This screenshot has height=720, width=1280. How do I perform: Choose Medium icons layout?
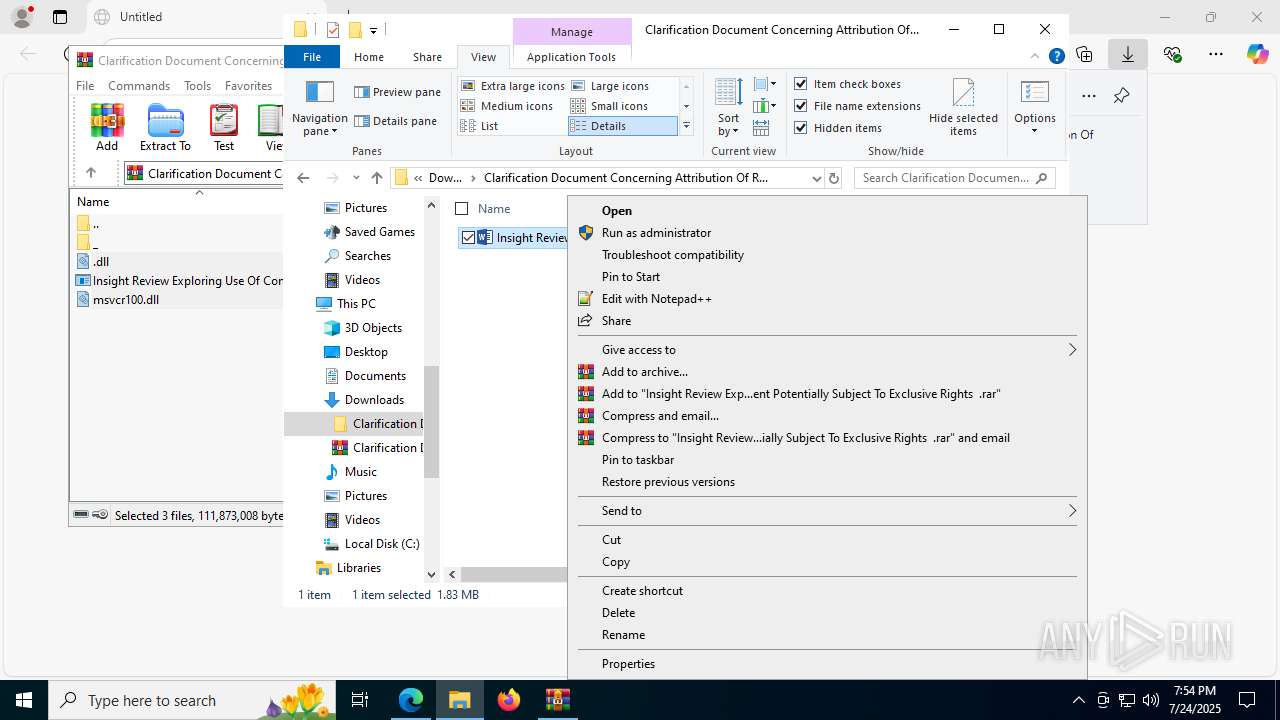[x=507, y=106]
